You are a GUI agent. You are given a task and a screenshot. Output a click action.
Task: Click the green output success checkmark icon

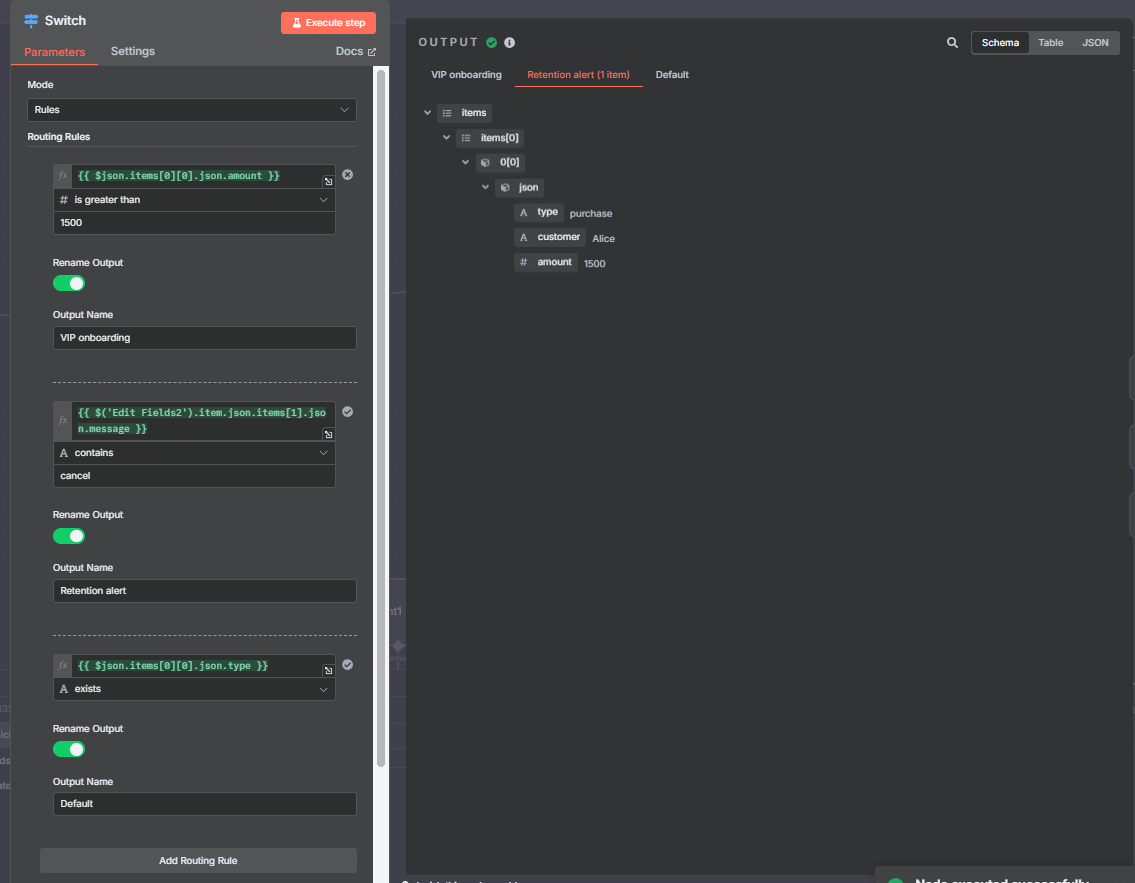pos(491,43)
